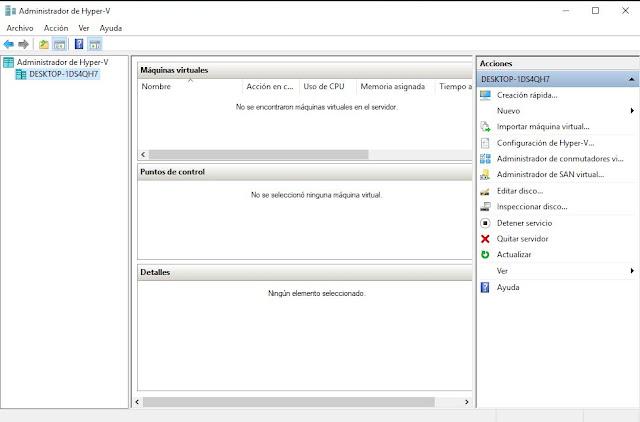Click the Hyper-V app icon in title bar

pyautogui.click(x=10, y=11)
